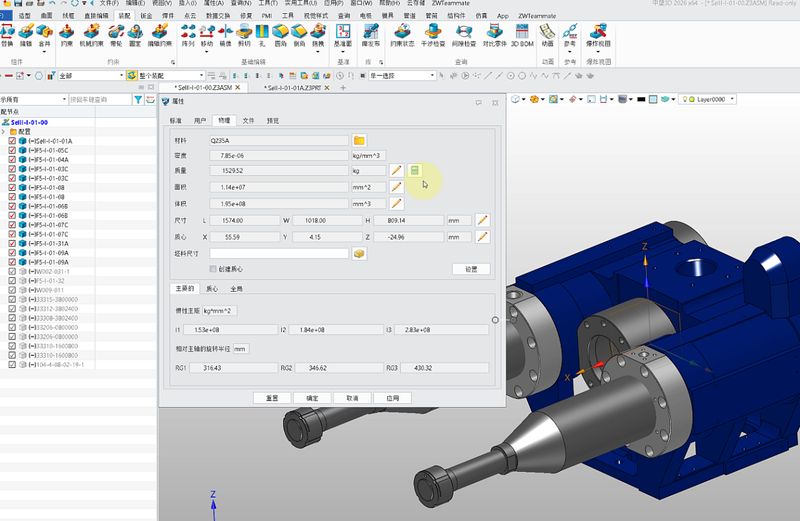Click the material library folder icon
800x521 pixels.
[360, 141]
